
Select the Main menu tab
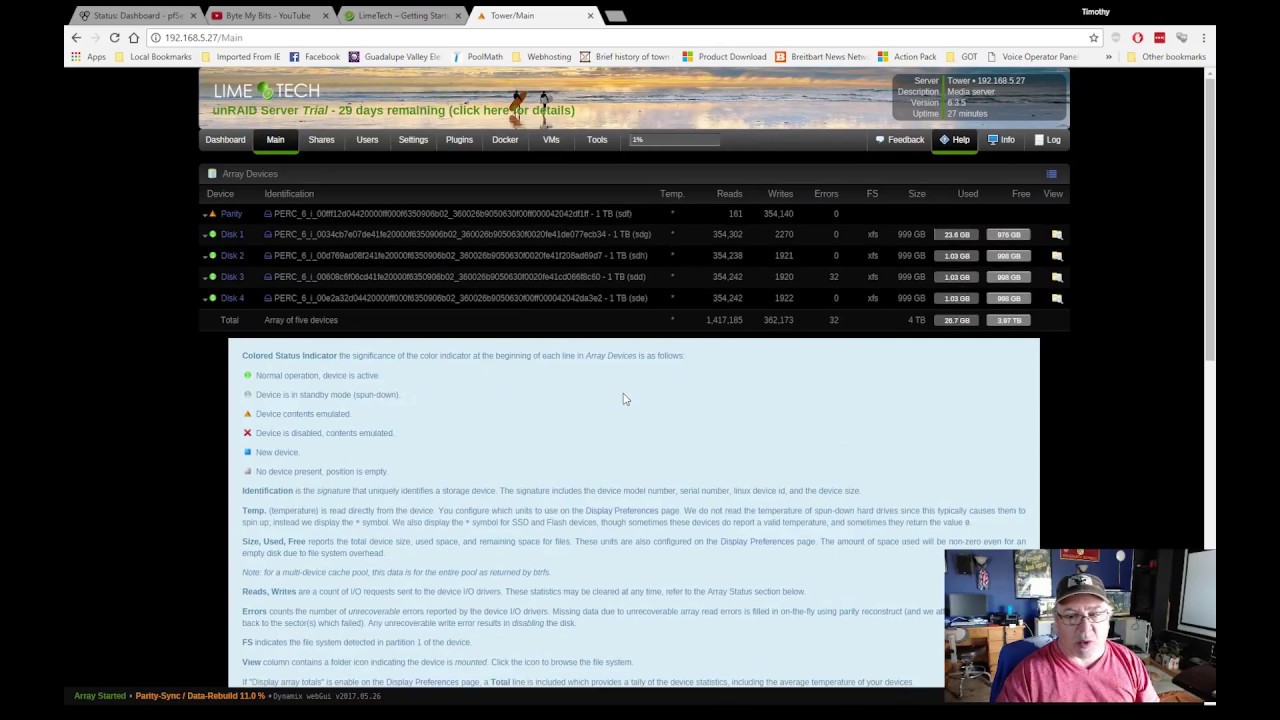pos(275,140)
